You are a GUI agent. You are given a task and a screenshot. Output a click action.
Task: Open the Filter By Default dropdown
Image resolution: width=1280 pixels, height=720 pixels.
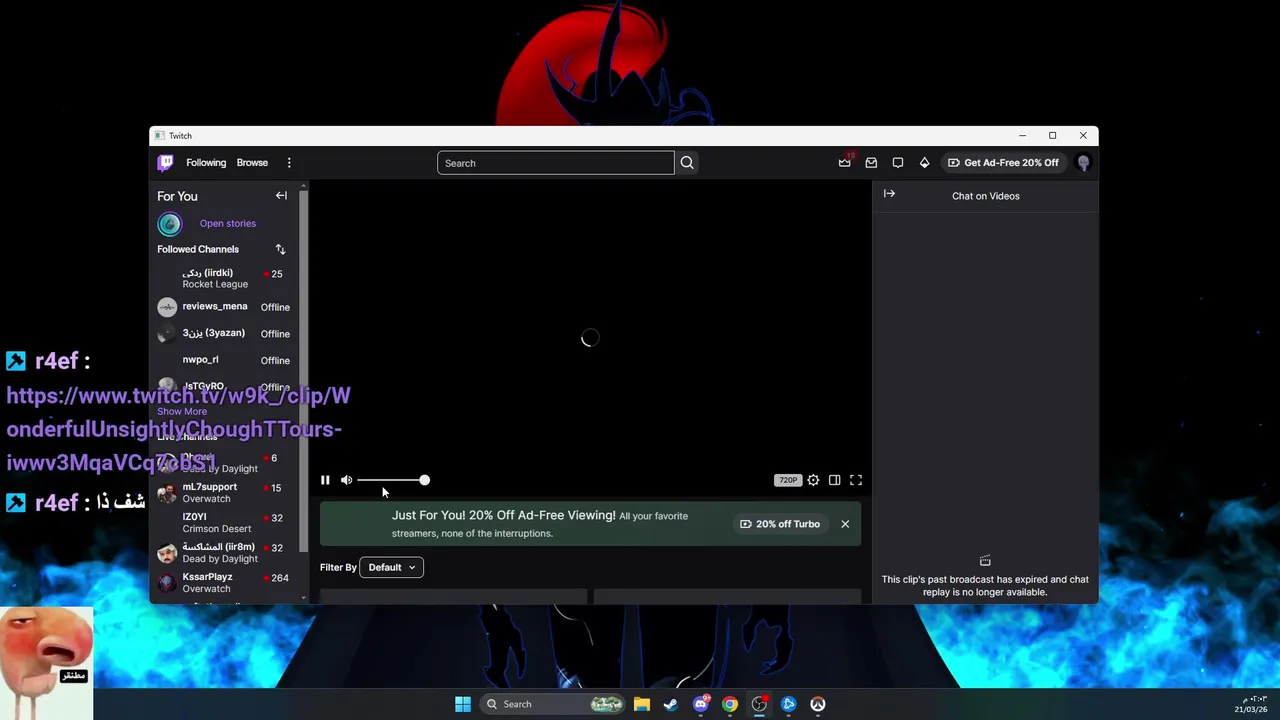[391, 567]
